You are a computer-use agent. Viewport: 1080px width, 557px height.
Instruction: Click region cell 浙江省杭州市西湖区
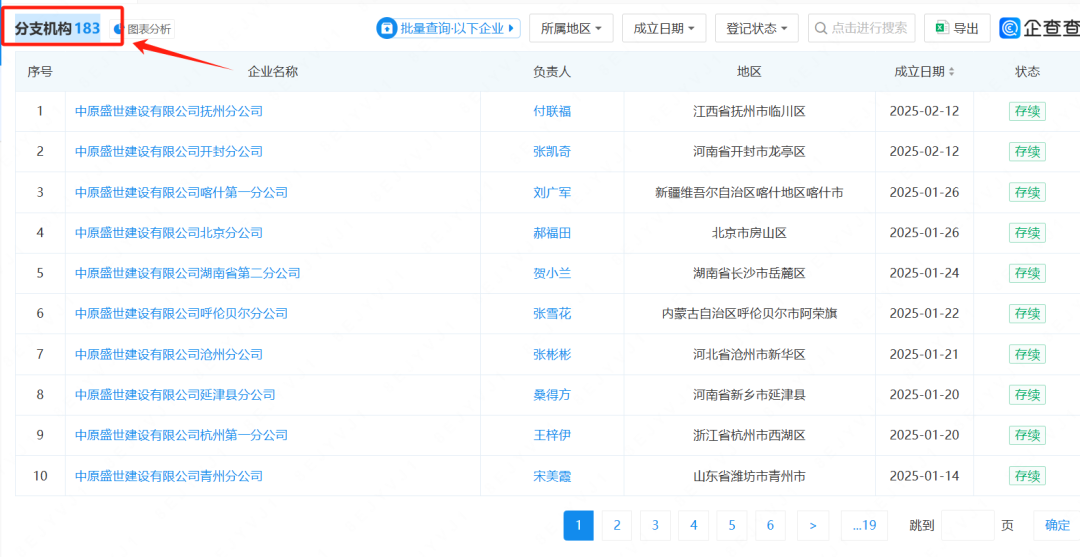pyautogui.click(x=749, y=435)
